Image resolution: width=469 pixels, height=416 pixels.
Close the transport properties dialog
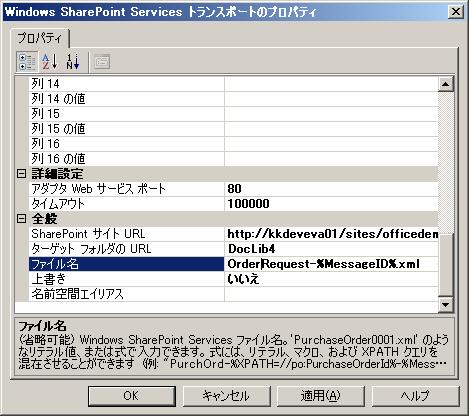point(455,12)
